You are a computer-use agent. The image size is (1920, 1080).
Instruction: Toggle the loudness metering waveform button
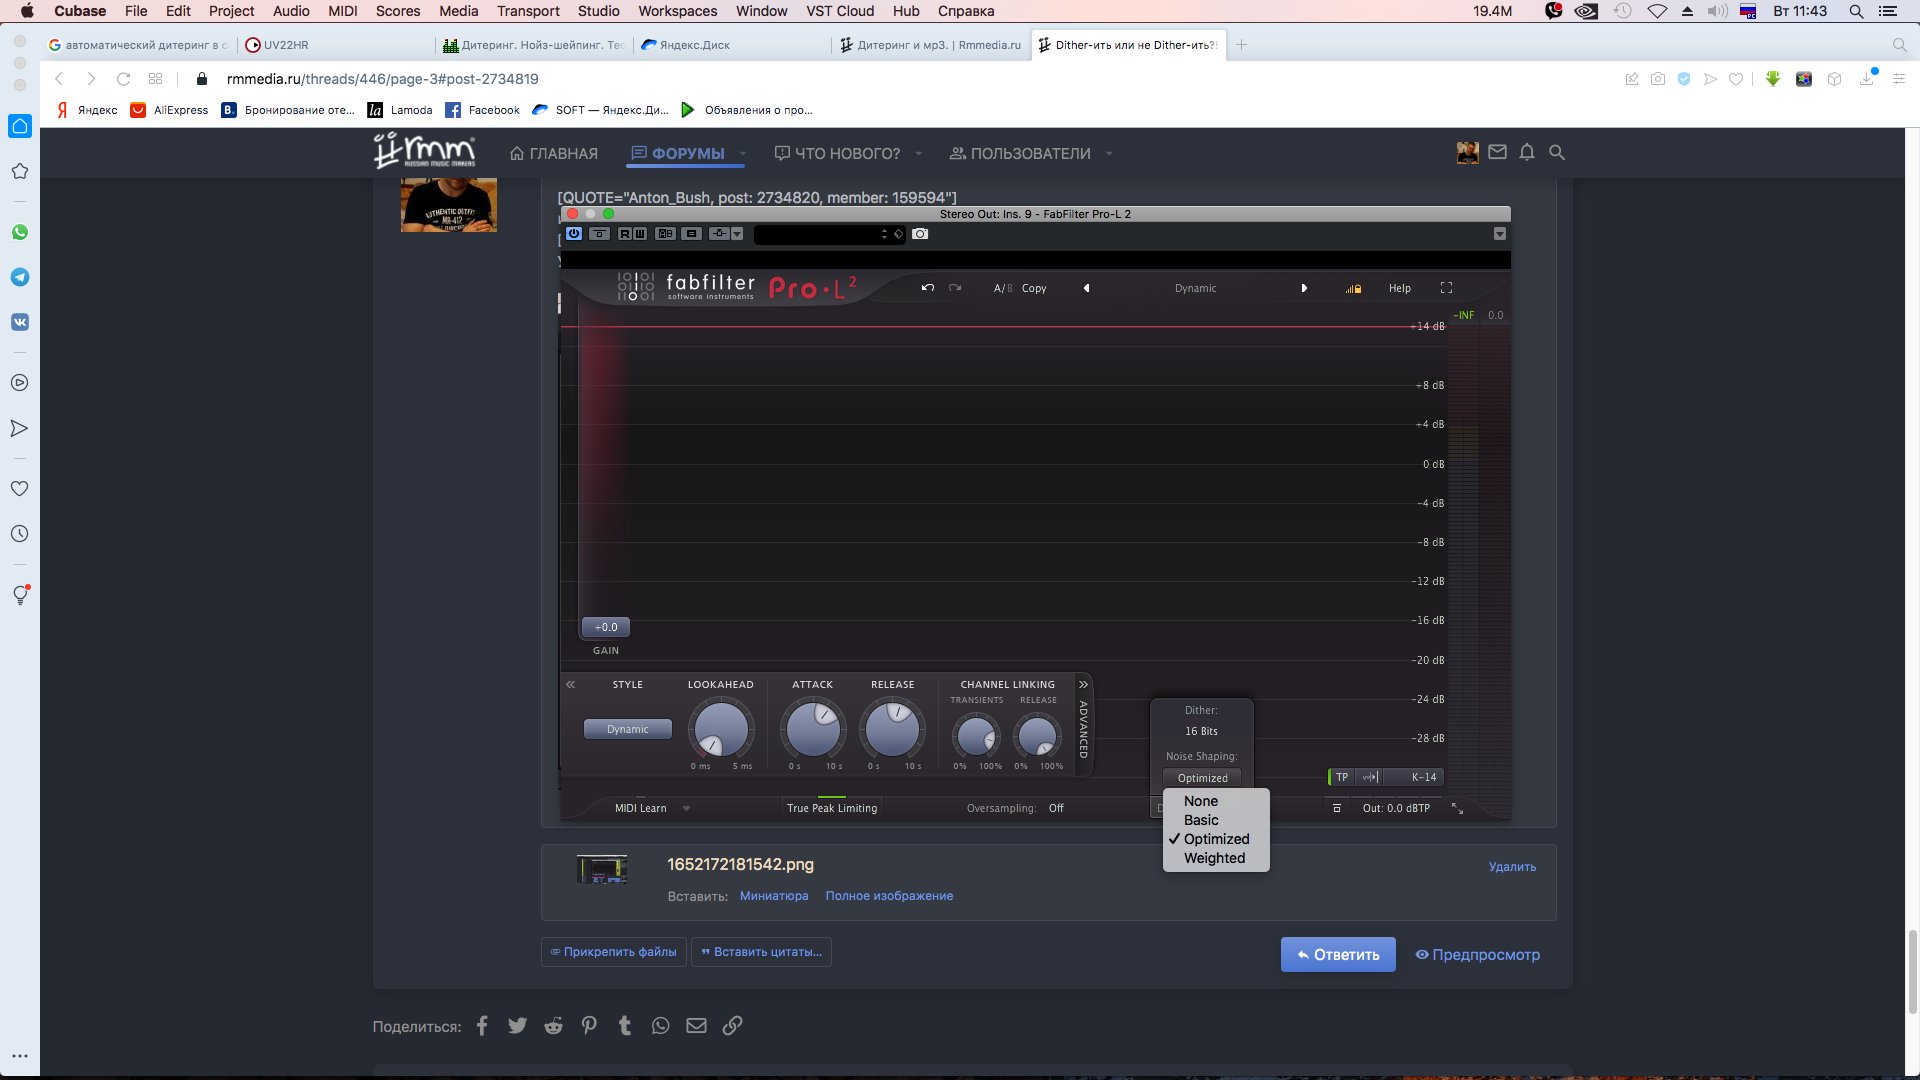pos(1370,777)
